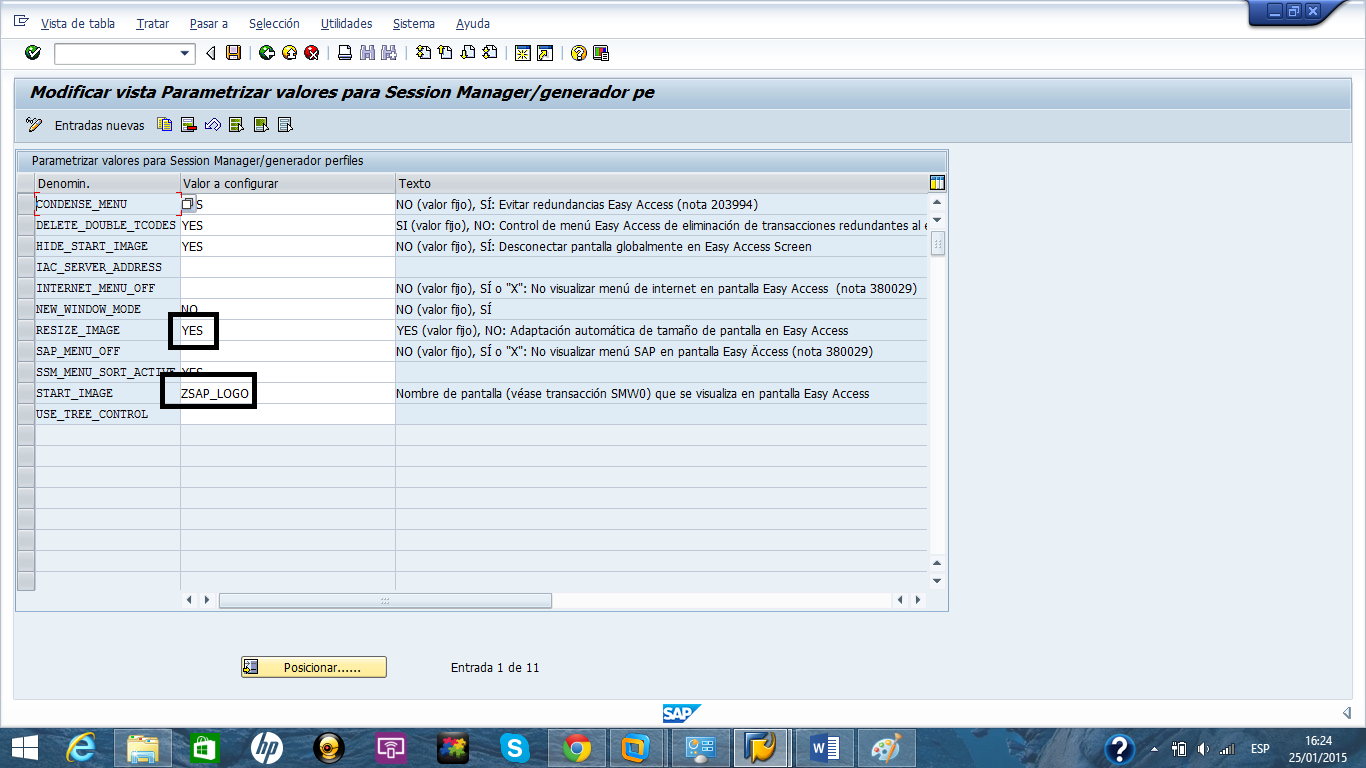Click the Undo change icon
The height and width of the screenshot is (768, 1366).
[212, 125]
